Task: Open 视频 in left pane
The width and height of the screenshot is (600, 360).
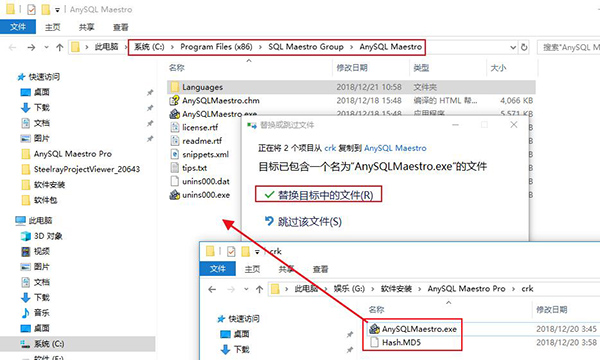Action: pyautogui.click(x=35, y=251)
